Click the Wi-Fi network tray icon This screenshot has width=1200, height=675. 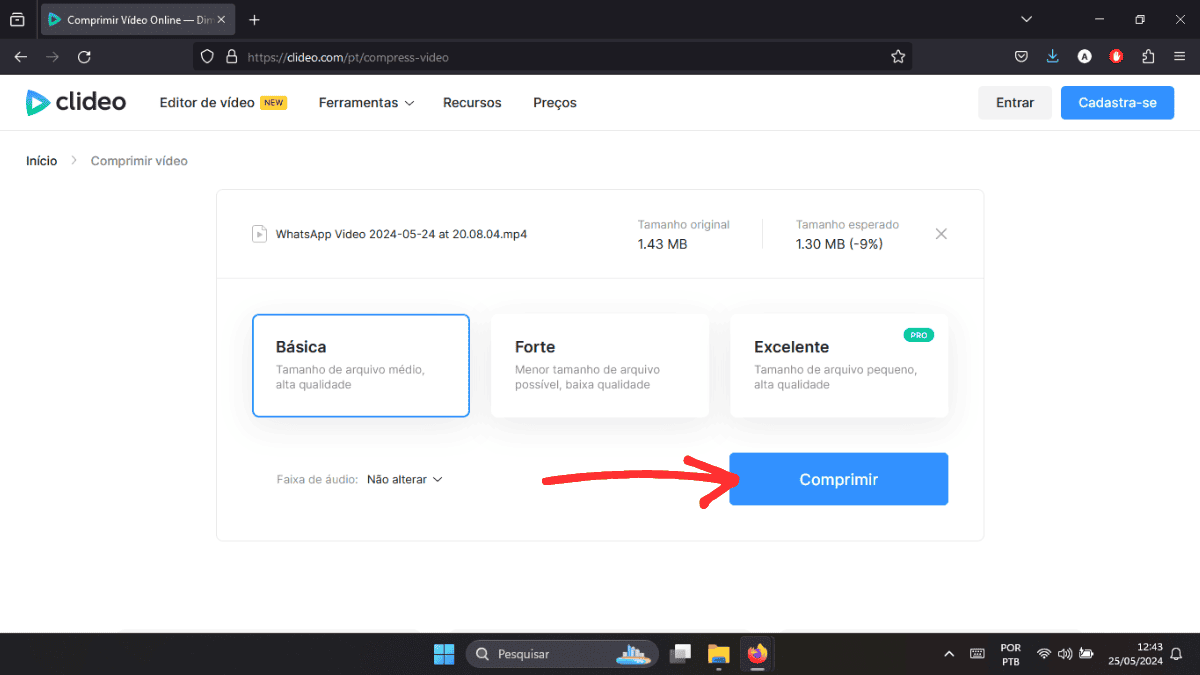click(1044, 654)
